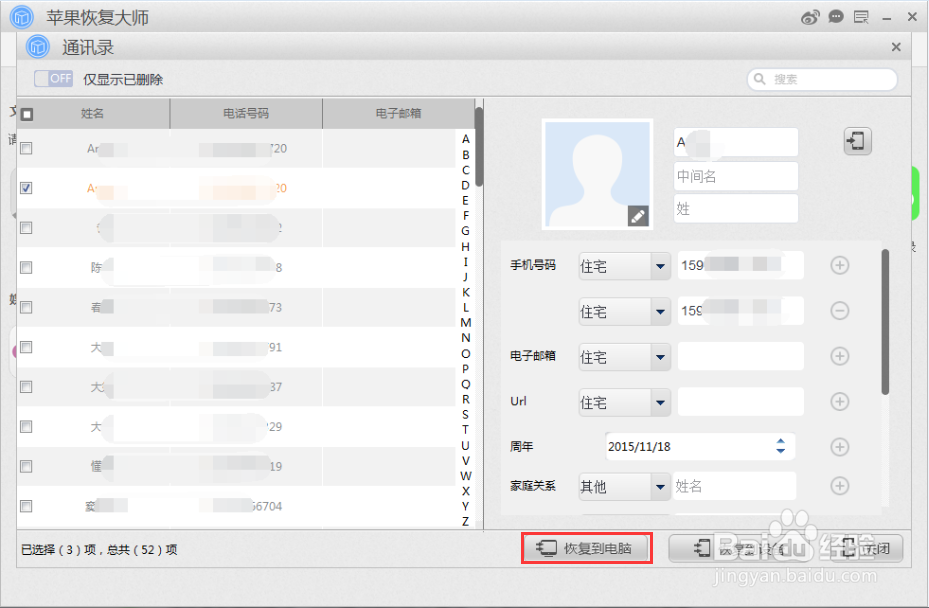Focus the 搜索 search field

[822, 79]
